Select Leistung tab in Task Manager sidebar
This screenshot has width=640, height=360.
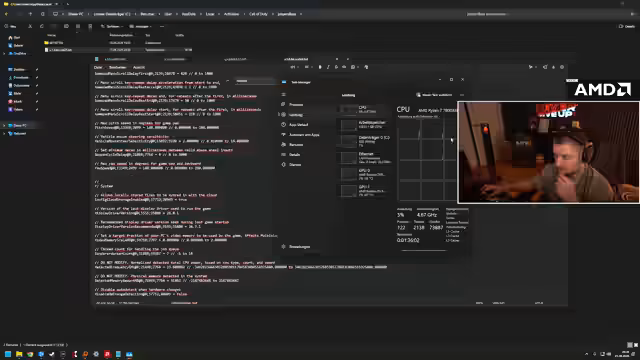point(296,115)
